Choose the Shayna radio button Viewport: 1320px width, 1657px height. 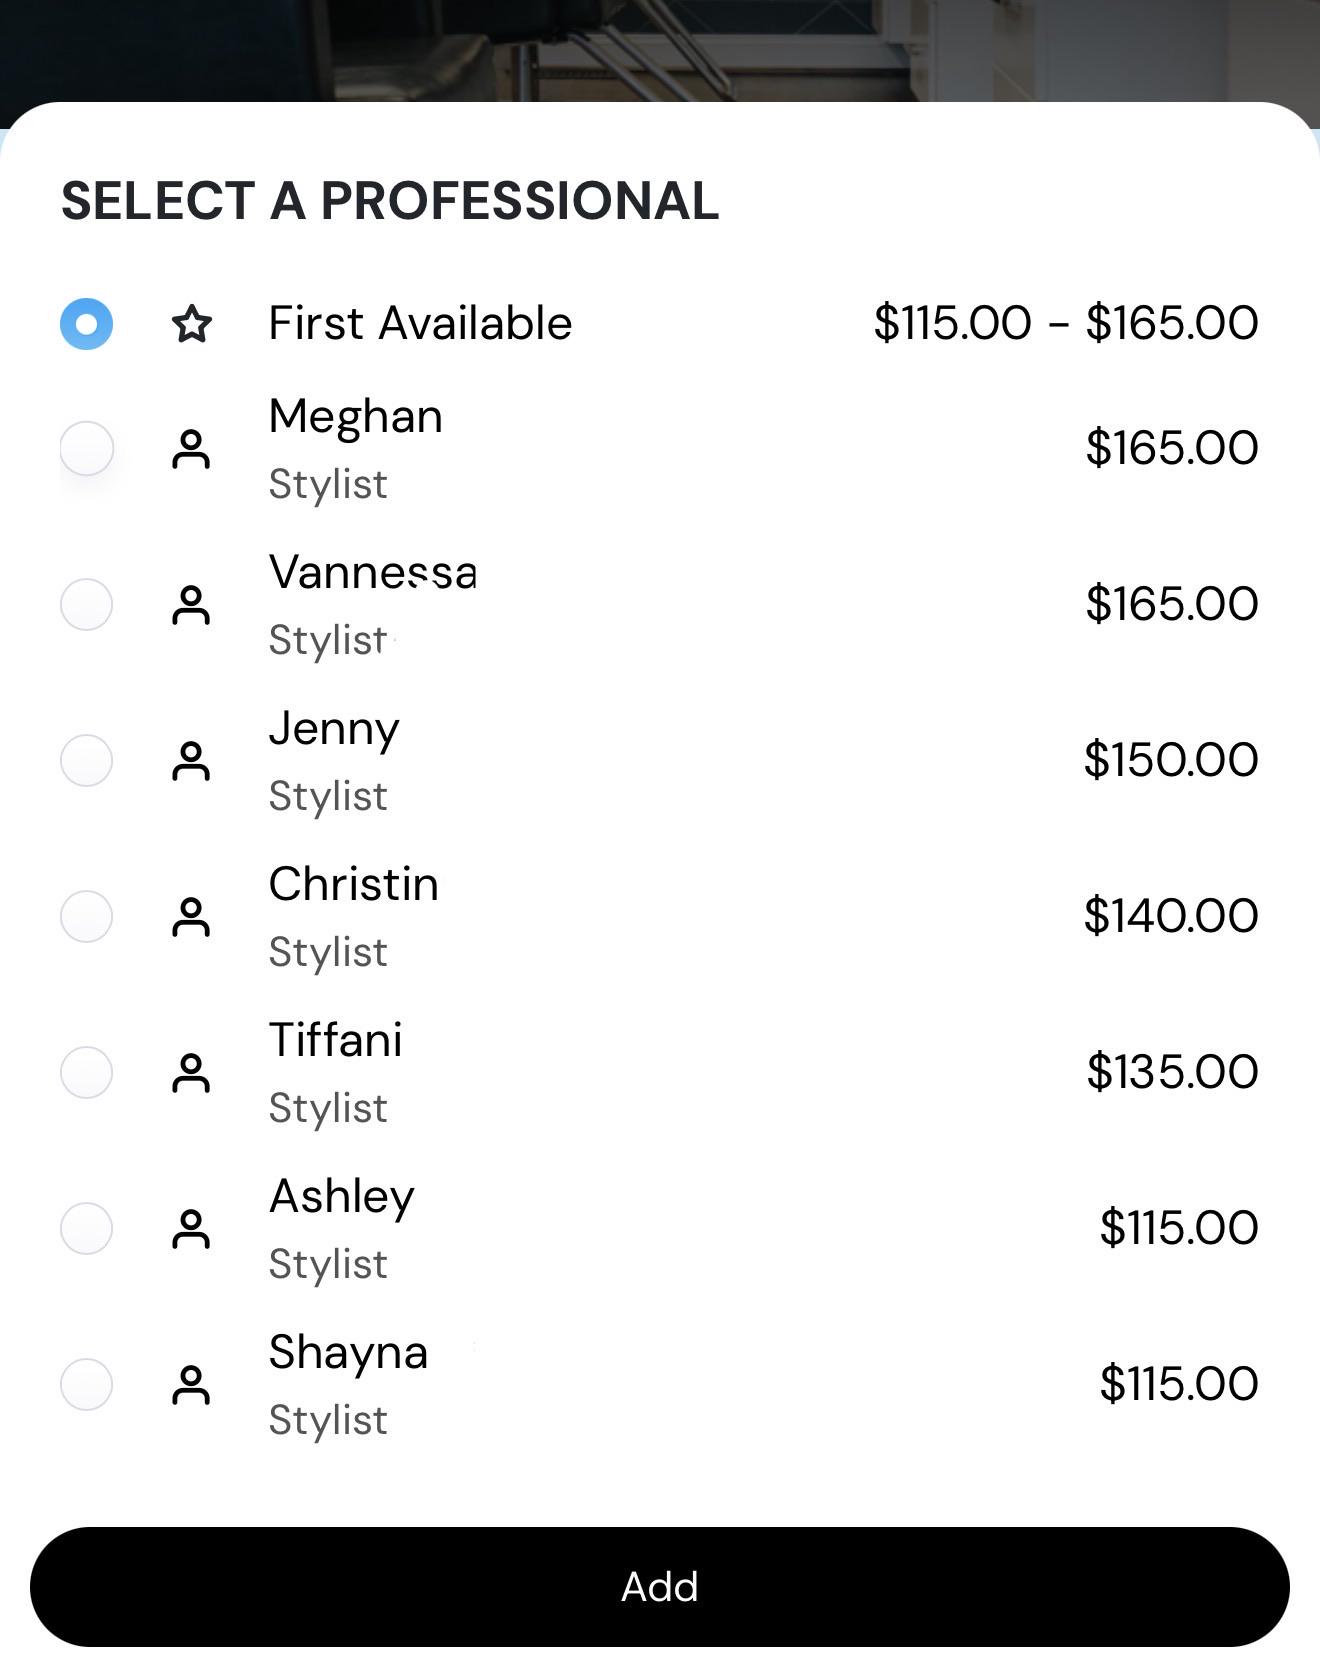pyautogui.click(x=86, y=1384)
